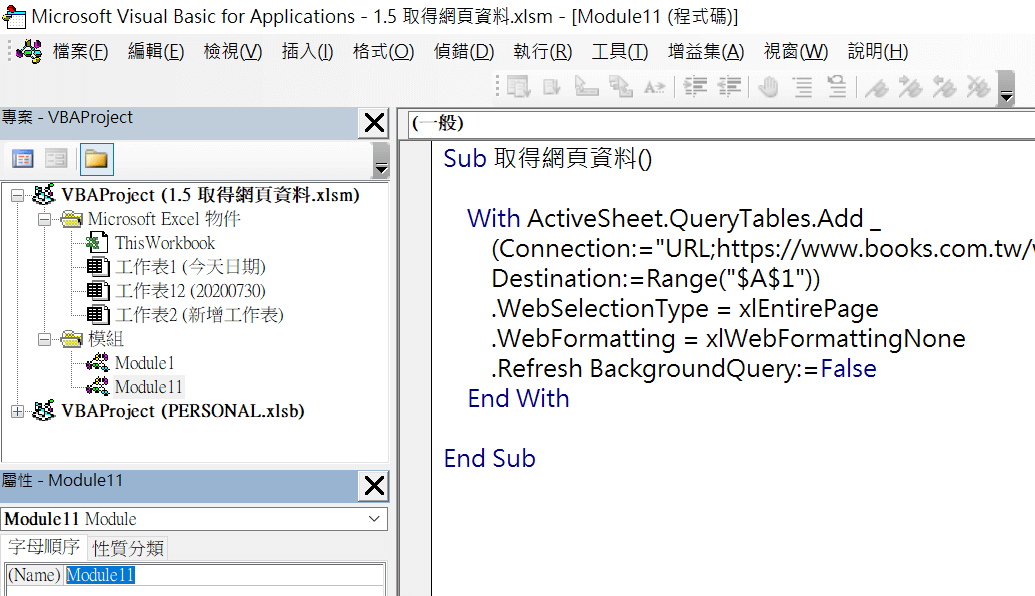Click the Complete Word toolbar icon
This screenshot has width=1035, height=596.
pos(654,86)
